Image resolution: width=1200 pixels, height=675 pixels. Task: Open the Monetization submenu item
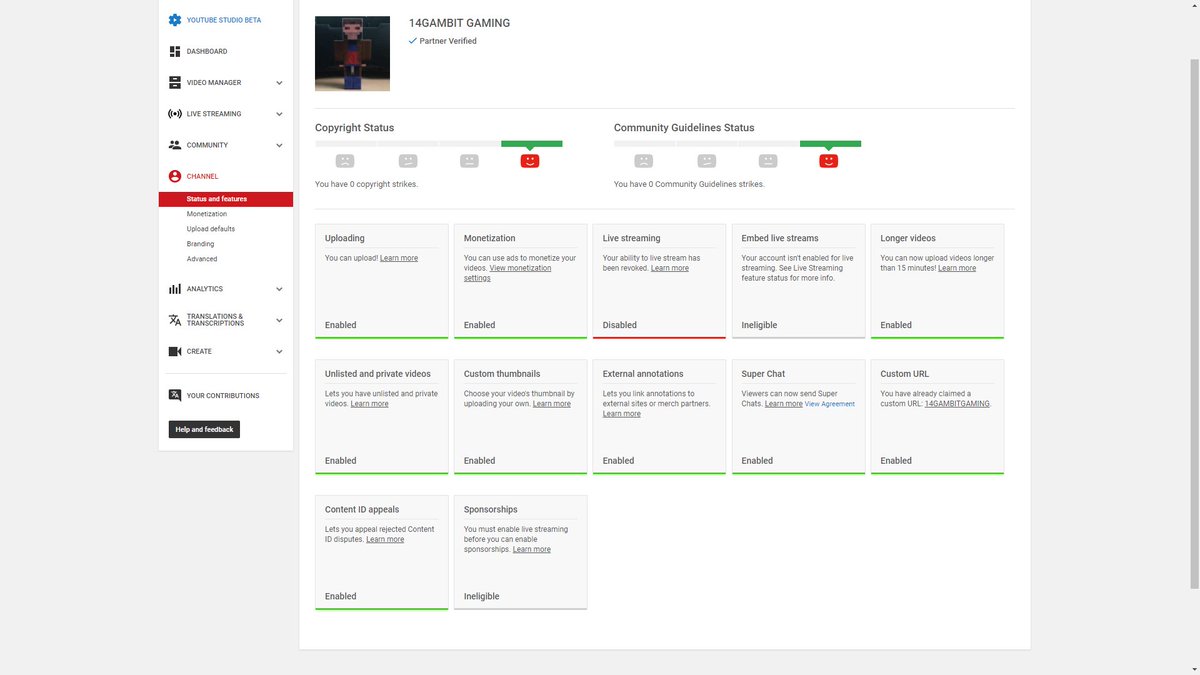[207, 214]
